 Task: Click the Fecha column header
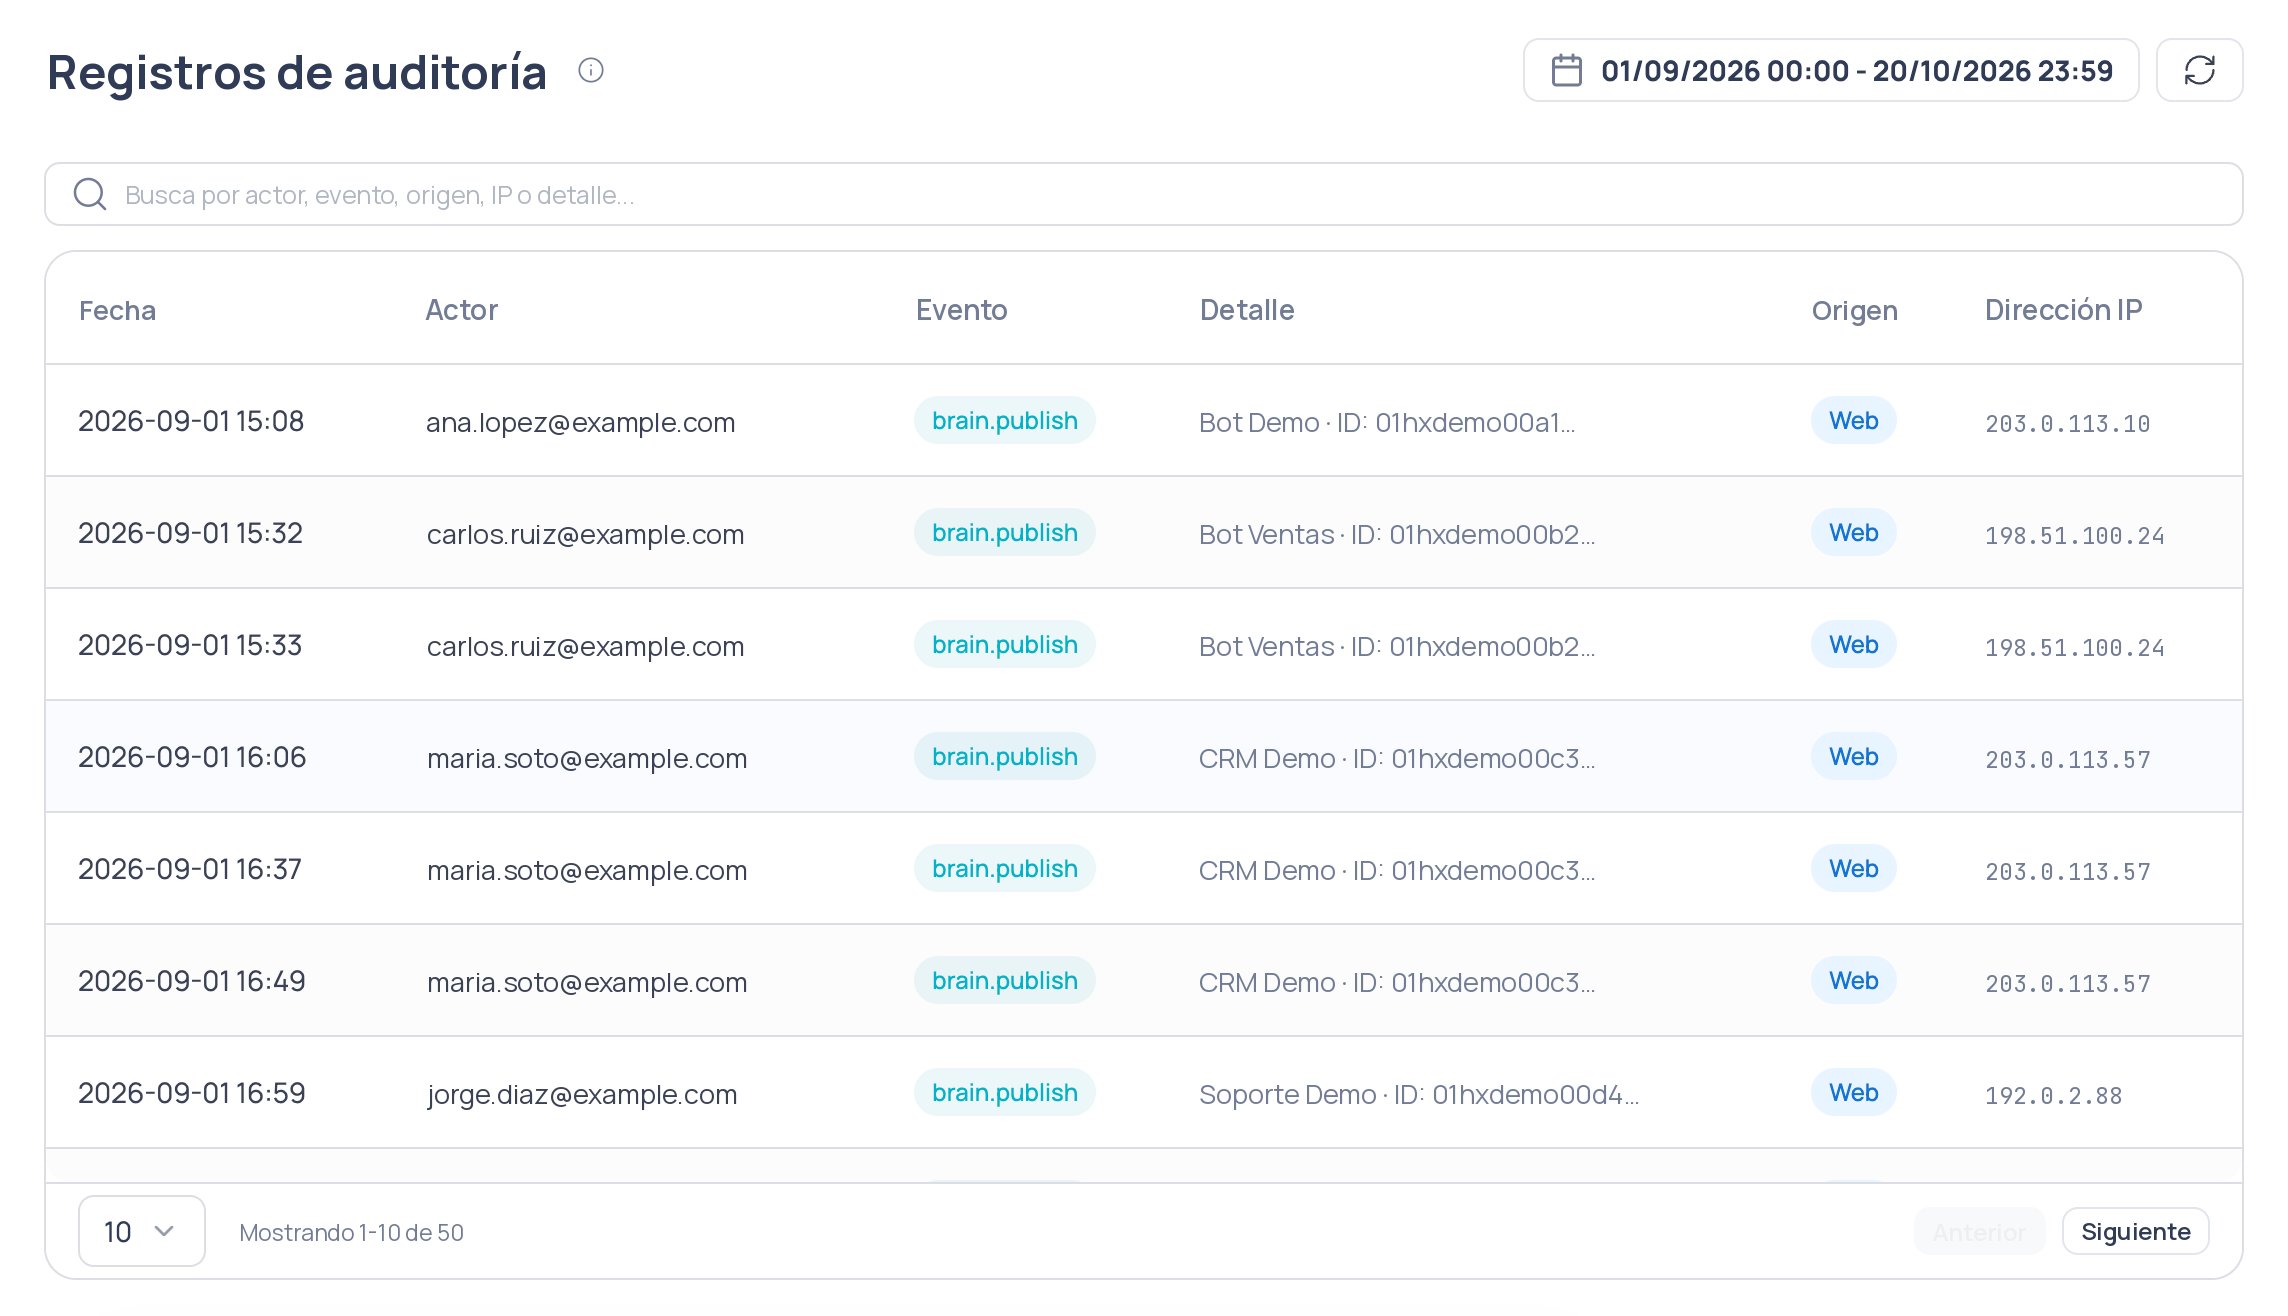point(117,310)
